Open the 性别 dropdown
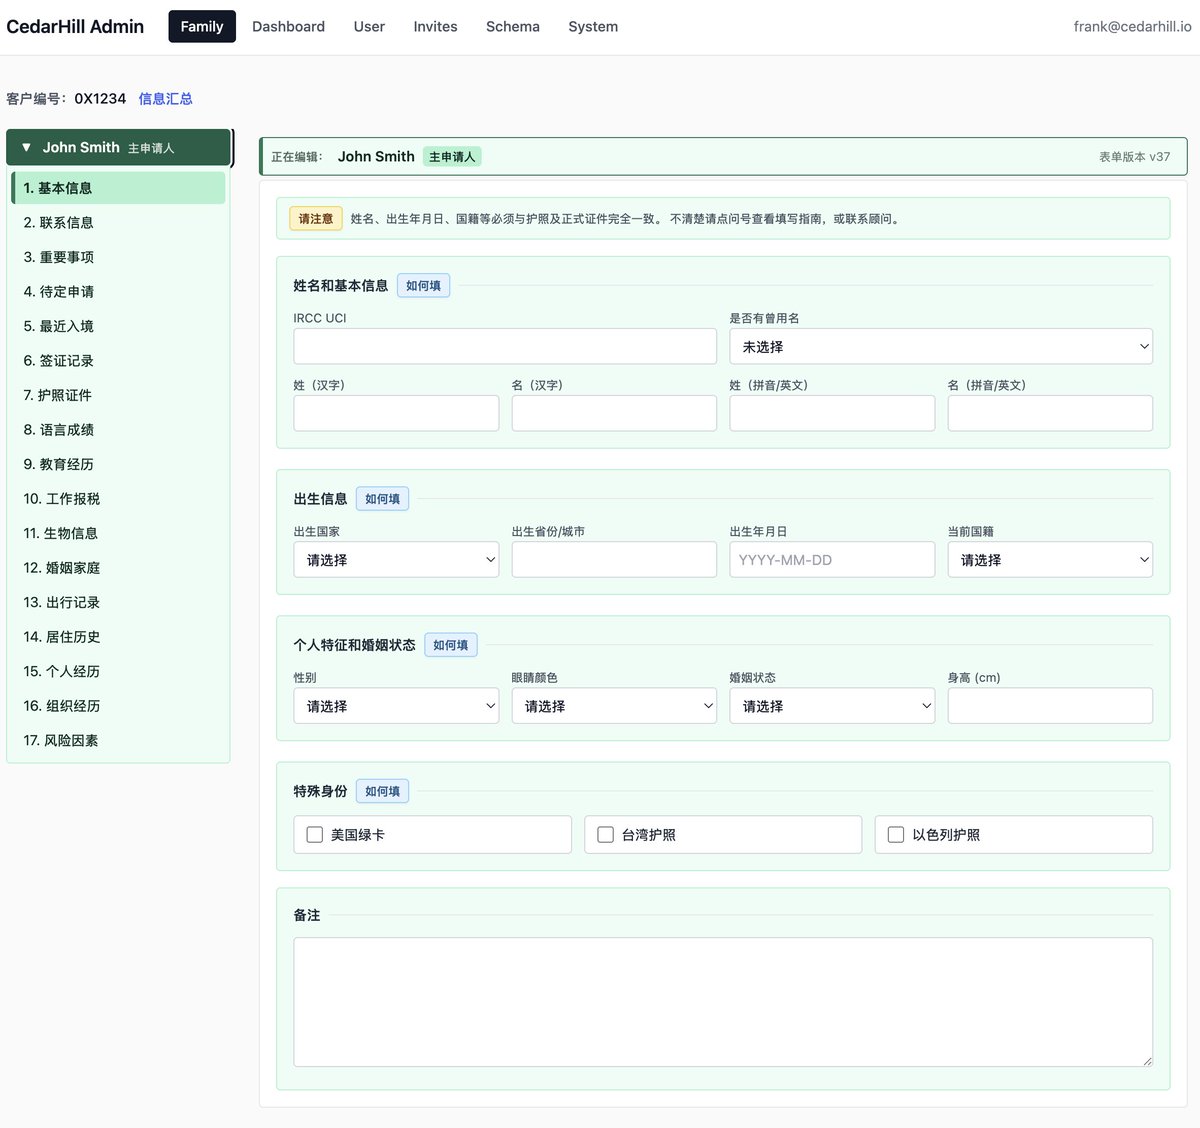Image resolution: width=1200 pixels, height=1128 pixels. click(x=396, y=705)
